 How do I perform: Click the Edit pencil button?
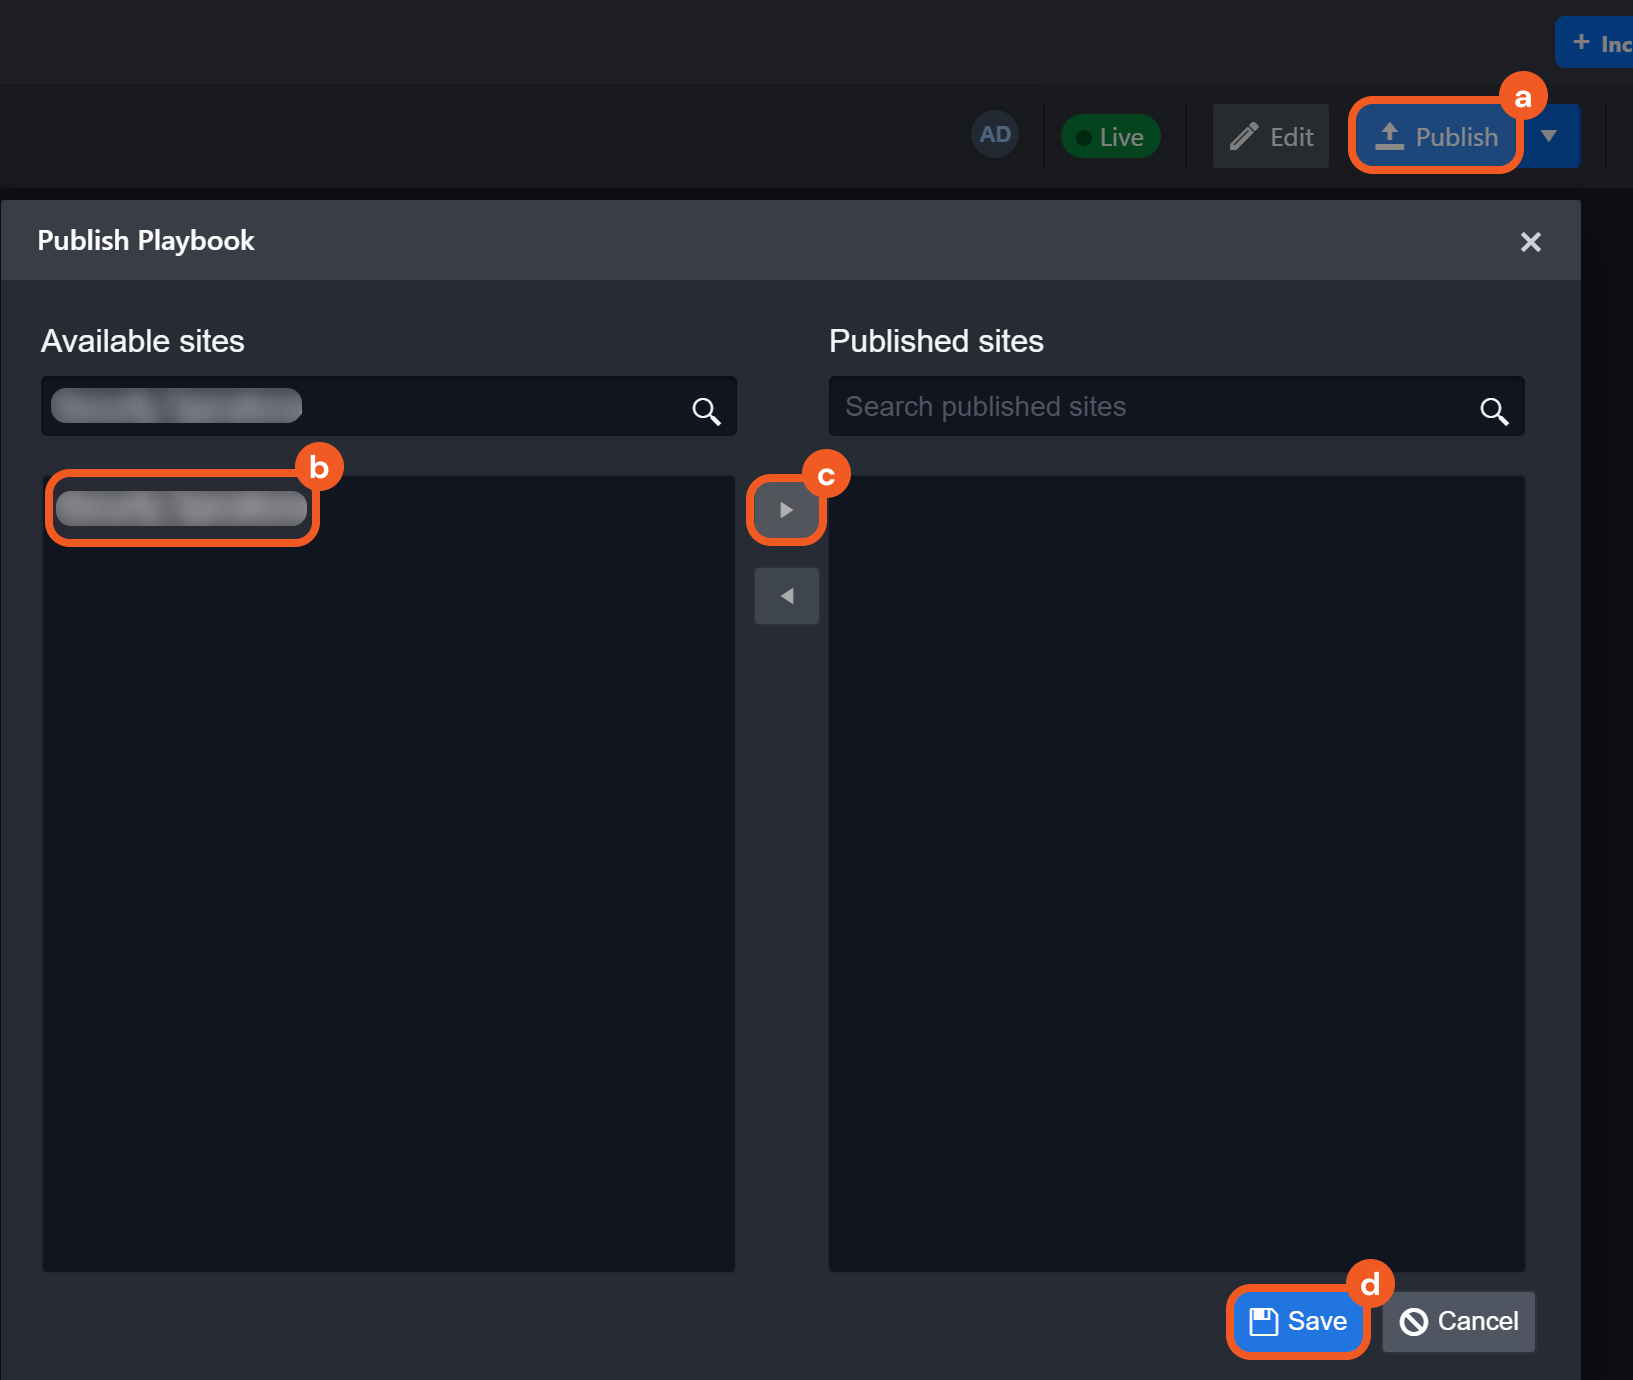click(1271, 136)
